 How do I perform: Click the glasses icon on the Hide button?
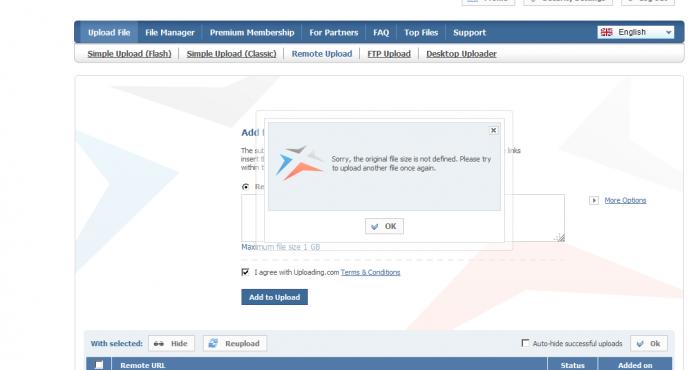tap(158, 344)
